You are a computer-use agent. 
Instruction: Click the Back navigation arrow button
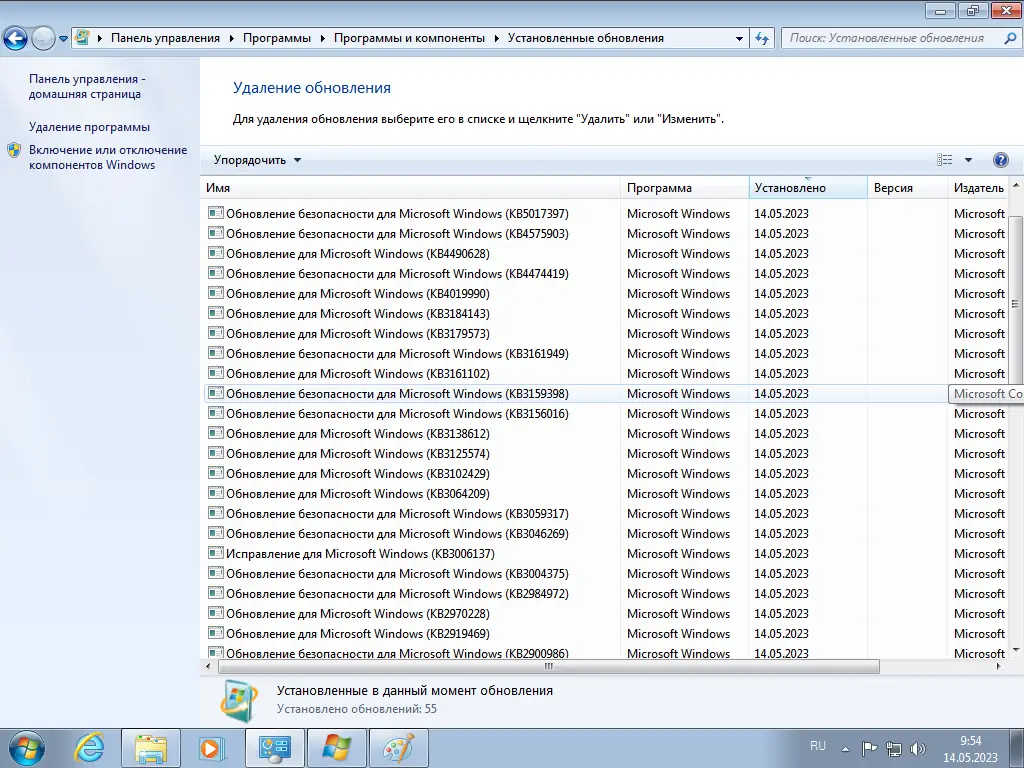(16, 39)
